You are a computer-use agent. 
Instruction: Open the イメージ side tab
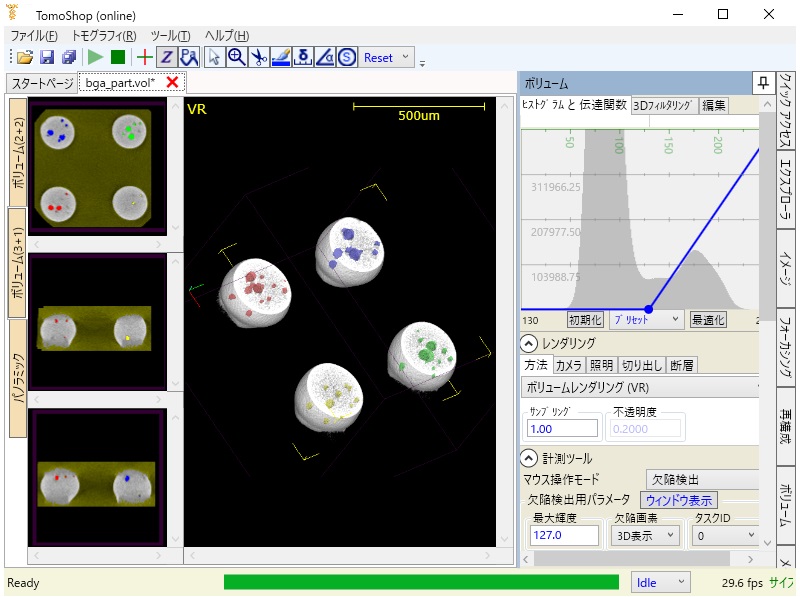tap(786, 268)
